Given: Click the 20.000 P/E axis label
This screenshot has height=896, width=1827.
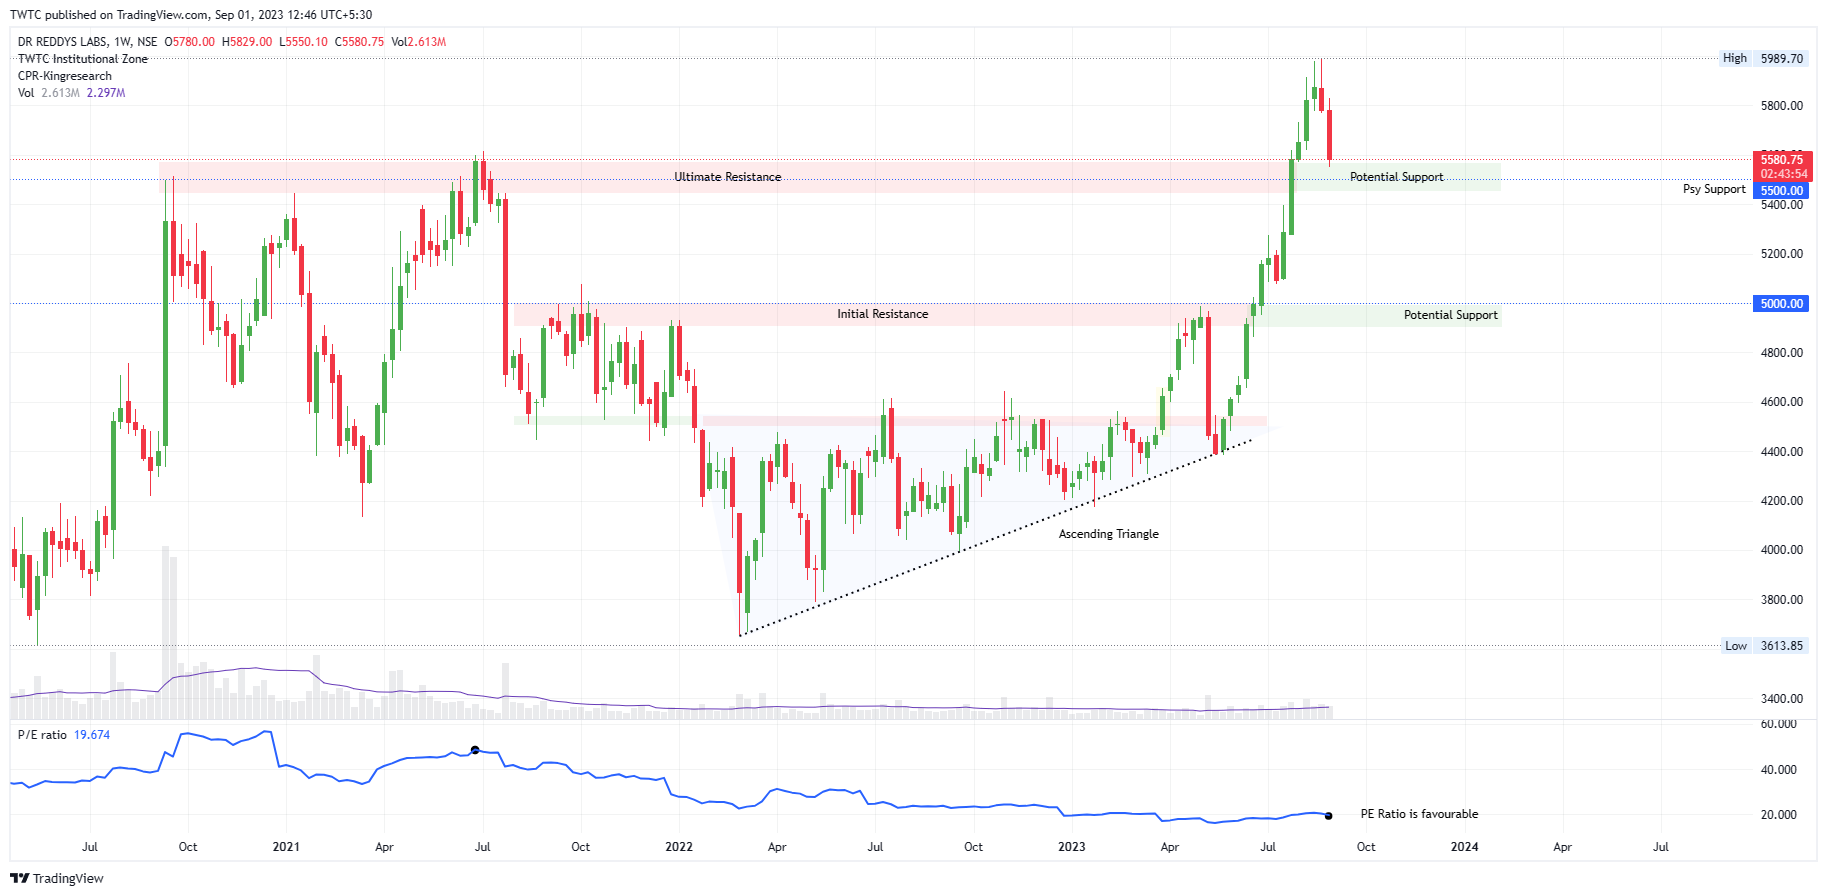Looking at the screenshot, I should coord(1778,815).
